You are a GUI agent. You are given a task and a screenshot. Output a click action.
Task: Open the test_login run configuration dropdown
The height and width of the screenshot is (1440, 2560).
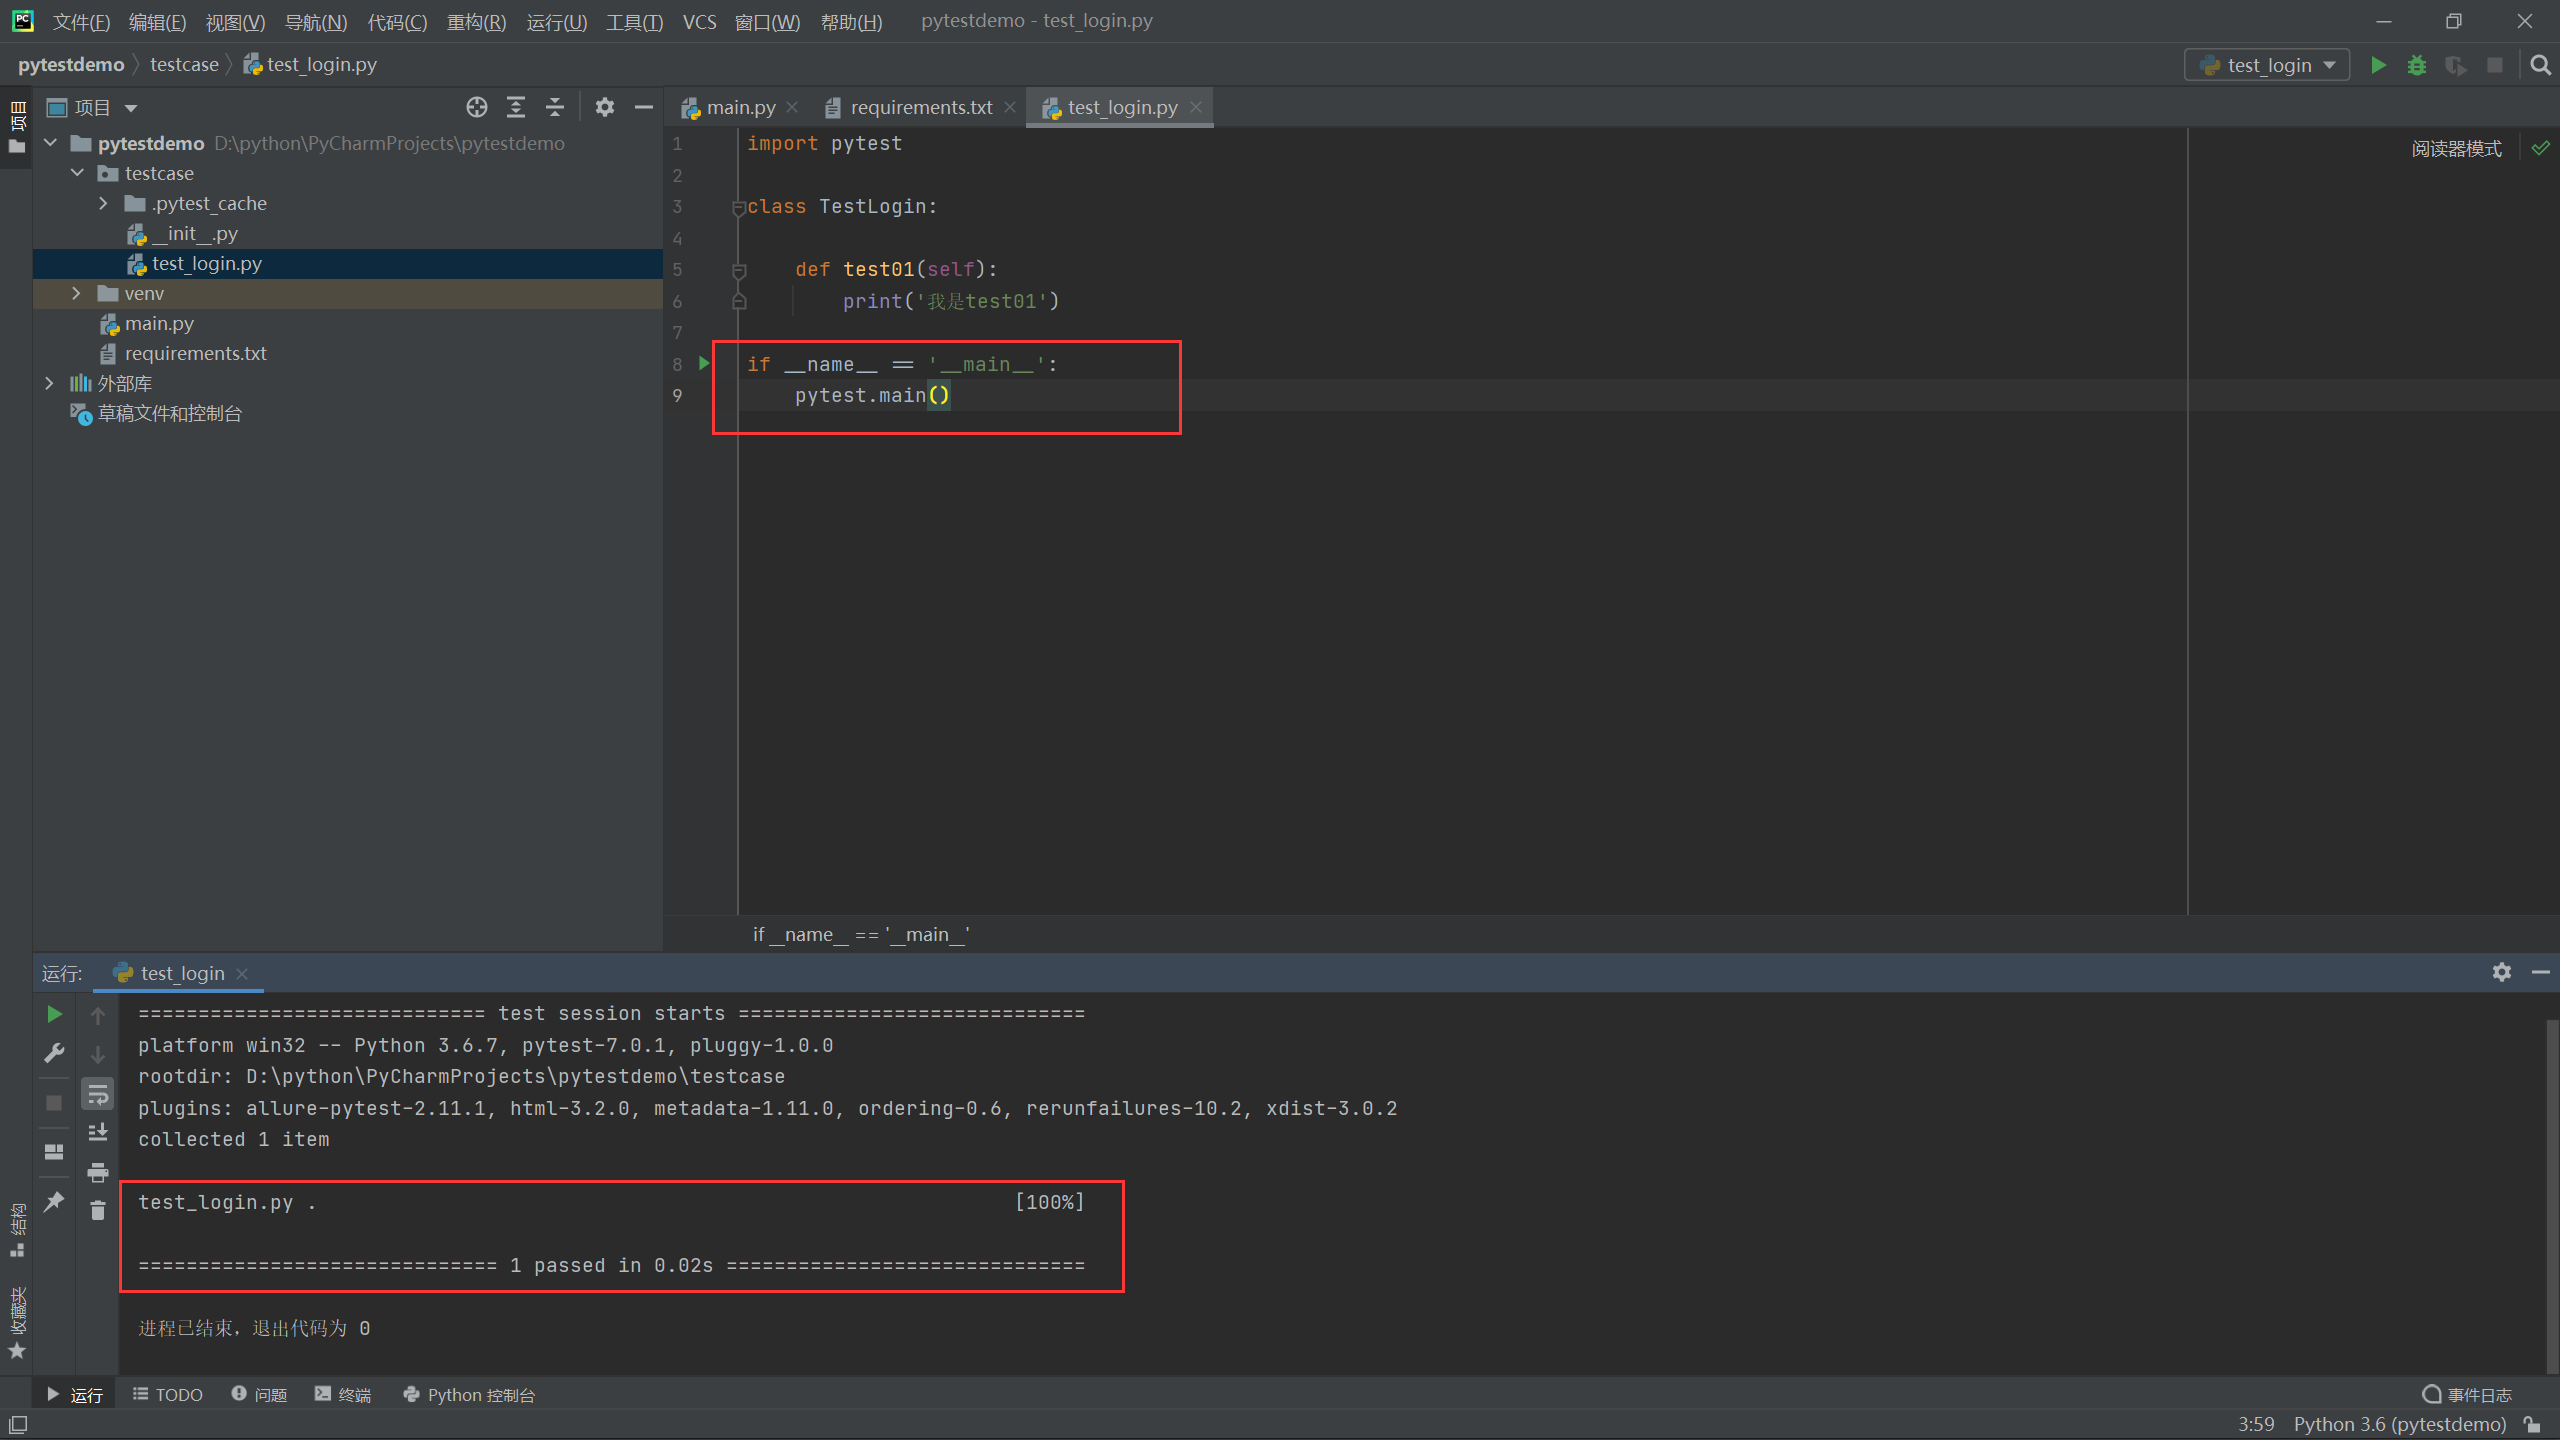click(2267, 65)
